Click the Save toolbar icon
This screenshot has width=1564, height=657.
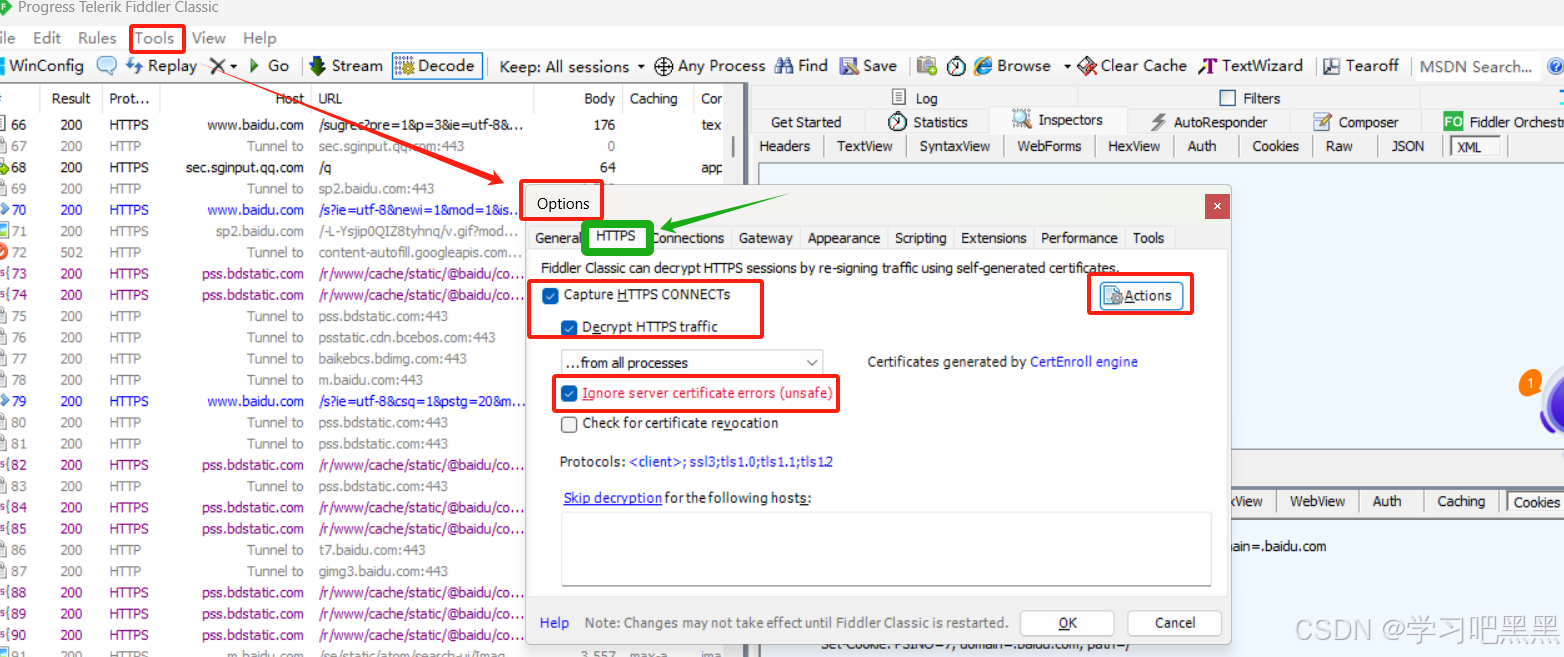(x=849, y=66)
